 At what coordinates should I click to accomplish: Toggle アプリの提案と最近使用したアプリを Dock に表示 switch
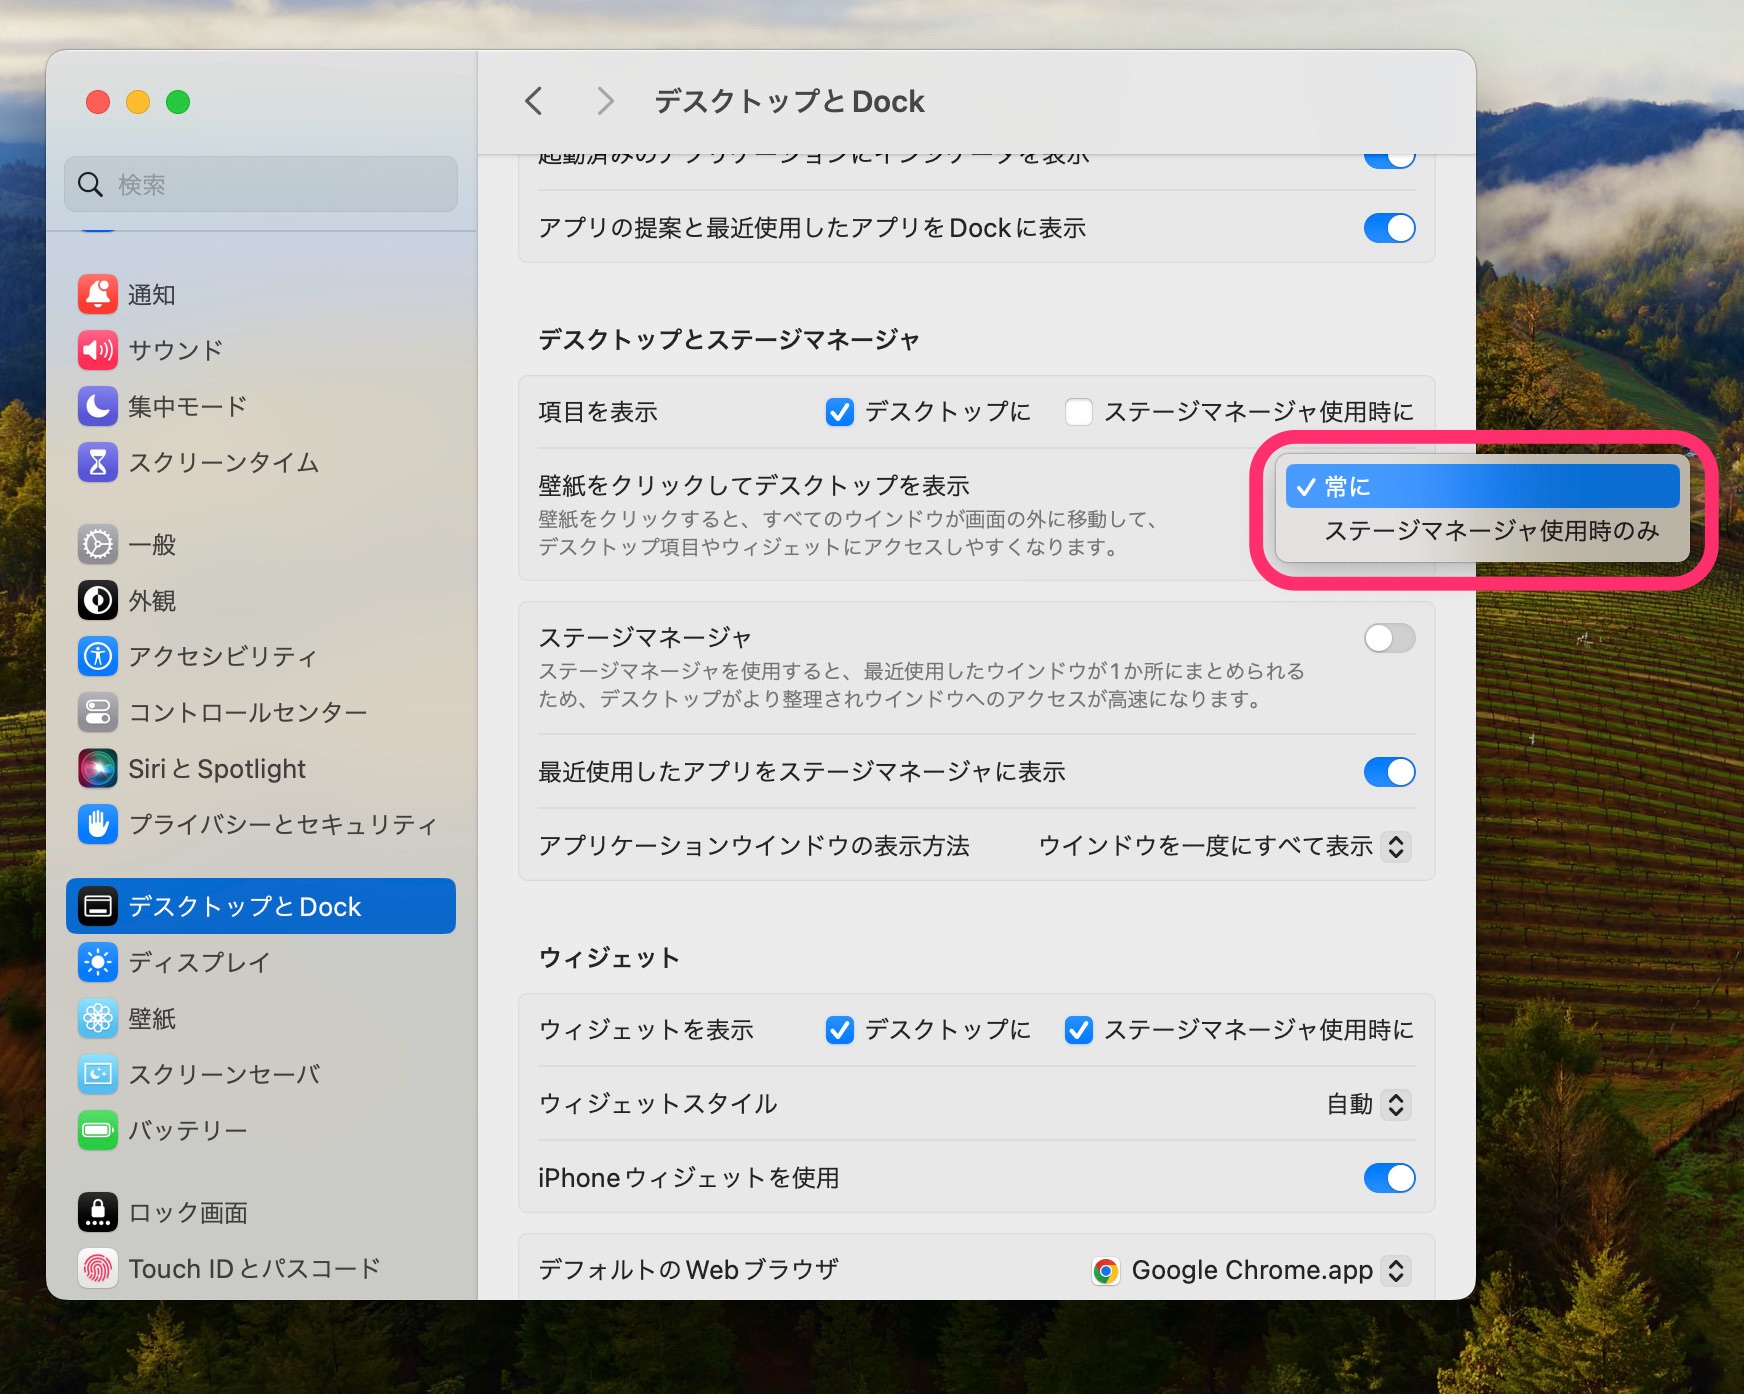(1390, 228)
